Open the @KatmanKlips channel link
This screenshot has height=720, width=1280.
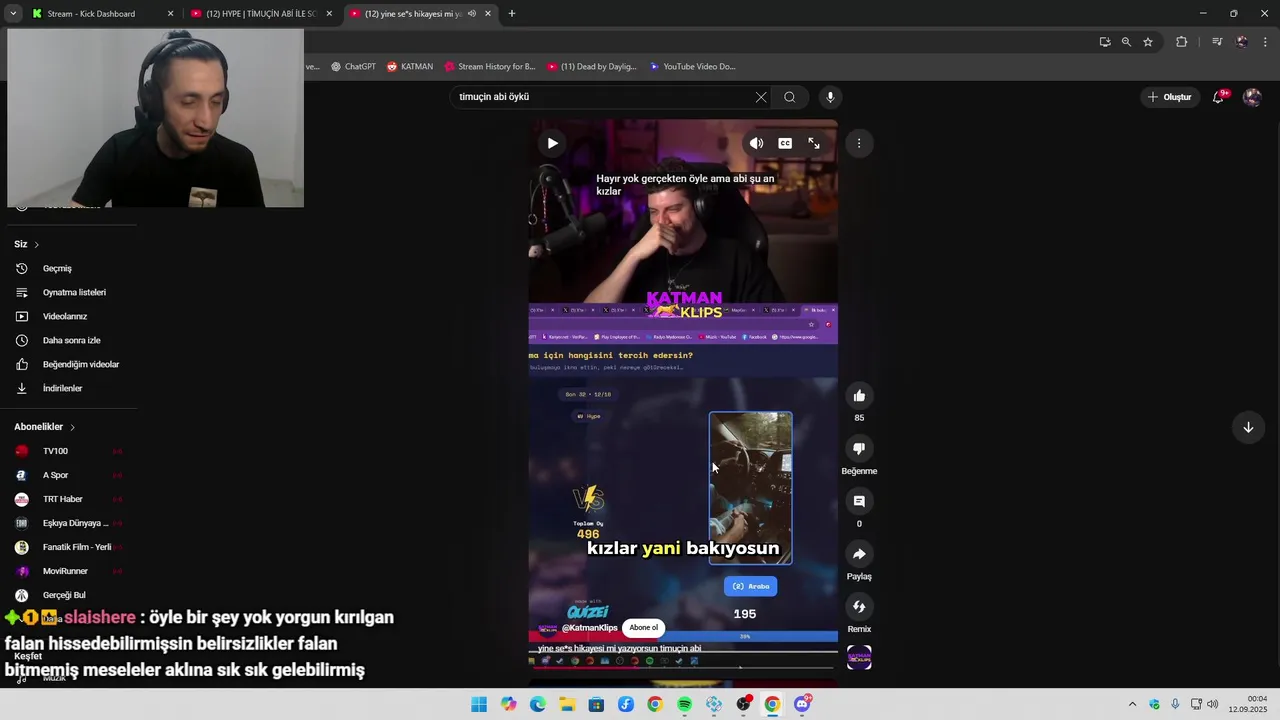(x=590, y=628)
